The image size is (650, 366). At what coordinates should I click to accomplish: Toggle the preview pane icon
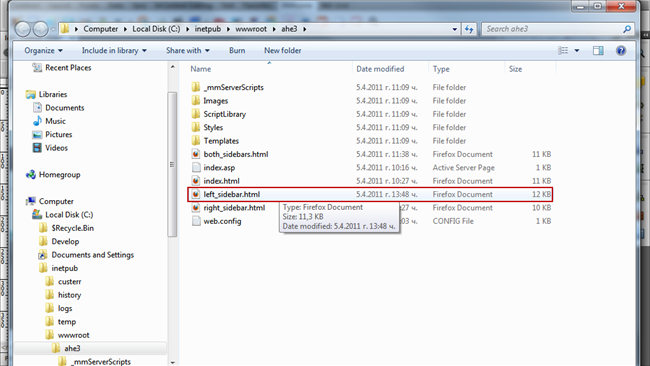coord(598,51)
